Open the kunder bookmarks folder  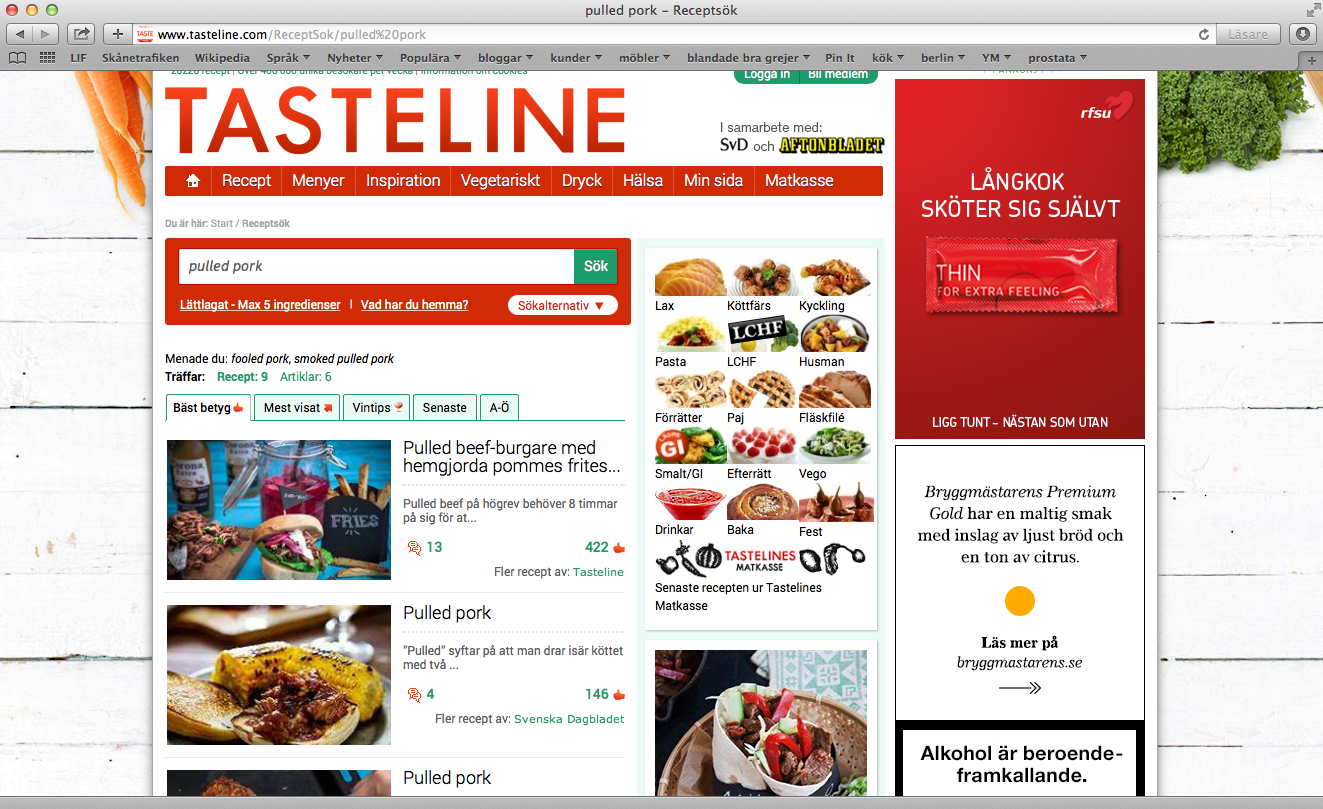tap(576, 58)
